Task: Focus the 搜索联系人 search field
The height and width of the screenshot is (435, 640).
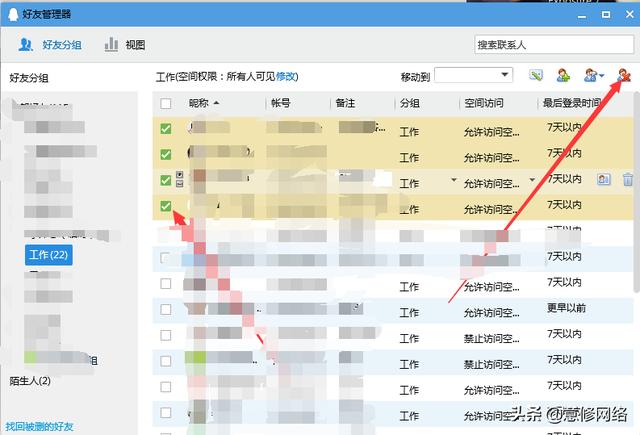Action: point(554,44)
